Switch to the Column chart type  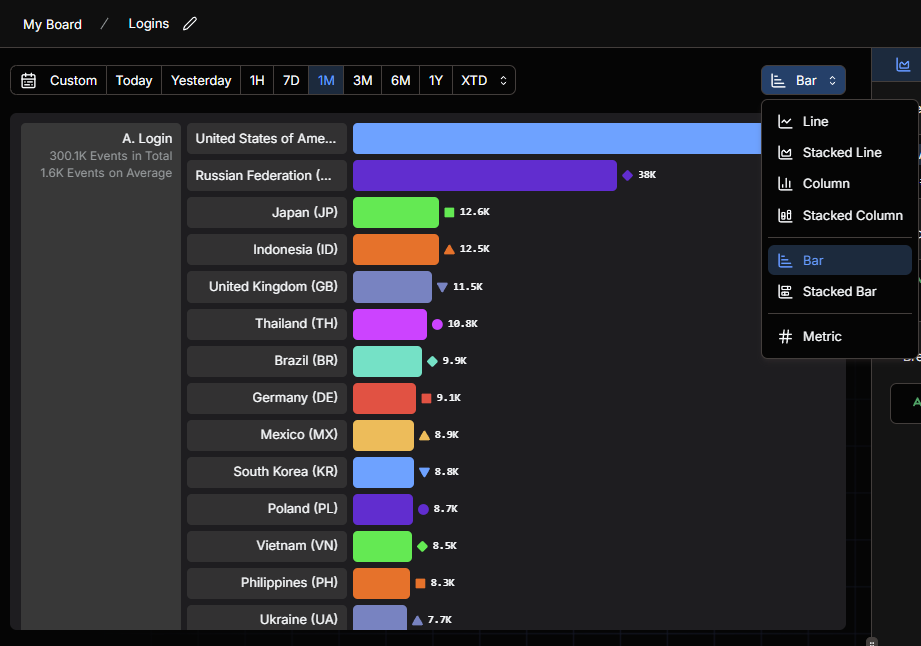point(839,184)
